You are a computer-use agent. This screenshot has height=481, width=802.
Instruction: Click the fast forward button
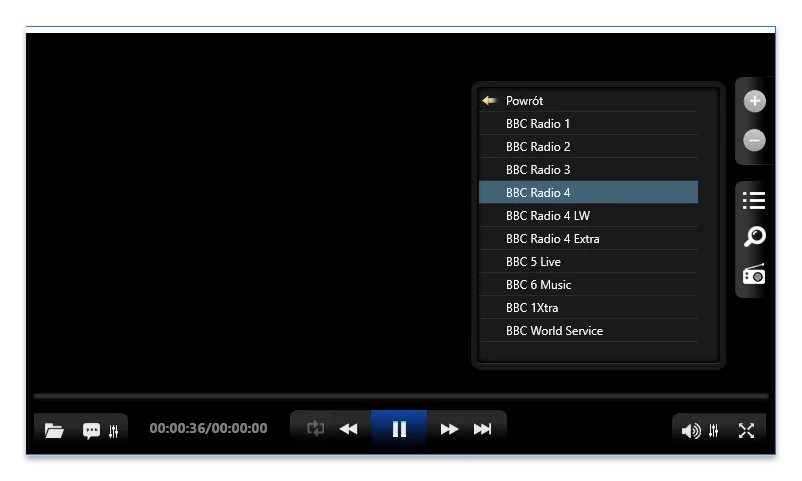449,429
